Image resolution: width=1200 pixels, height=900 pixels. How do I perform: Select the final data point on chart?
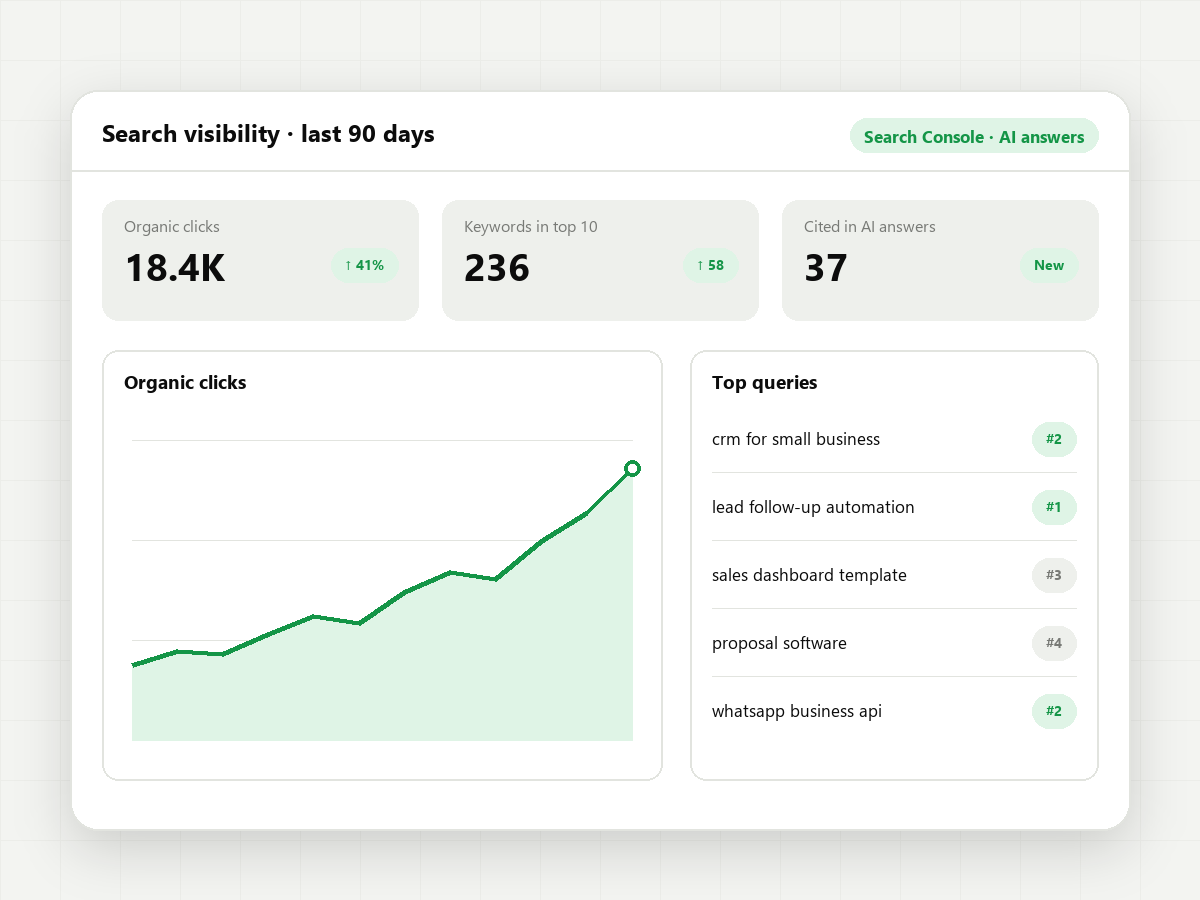click(x=632, y=468)
